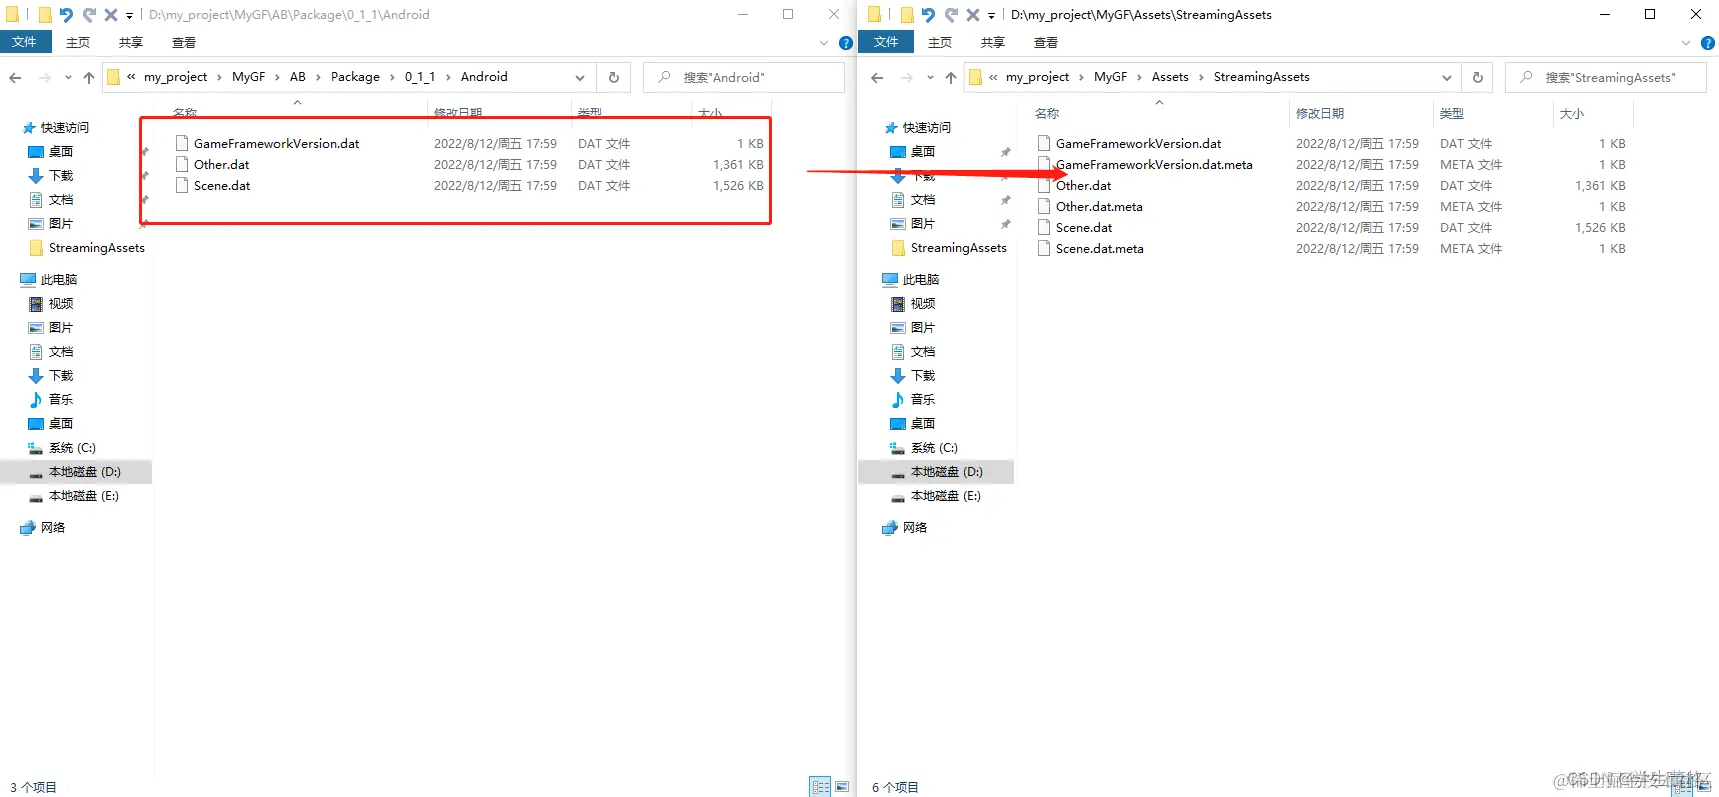1719x797 pixels.
Task: Click search StreamingAssets input field
Action: click(1606, 77)
